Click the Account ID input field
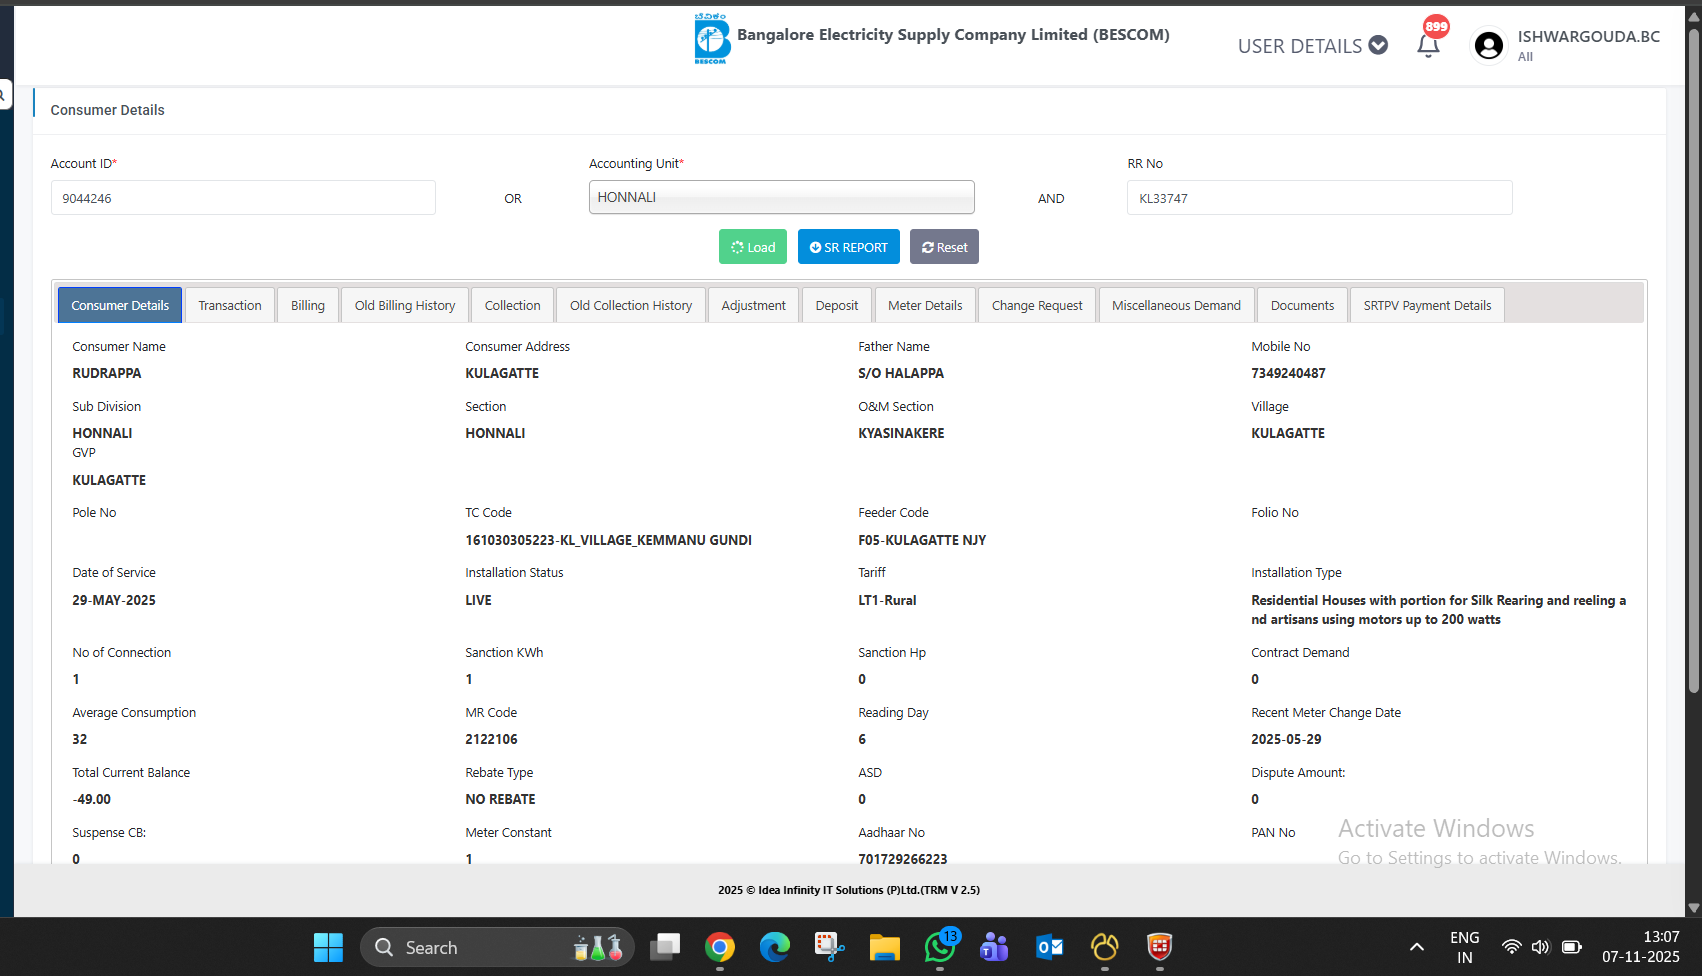The image size is (1702, 976). pos(243,198)
